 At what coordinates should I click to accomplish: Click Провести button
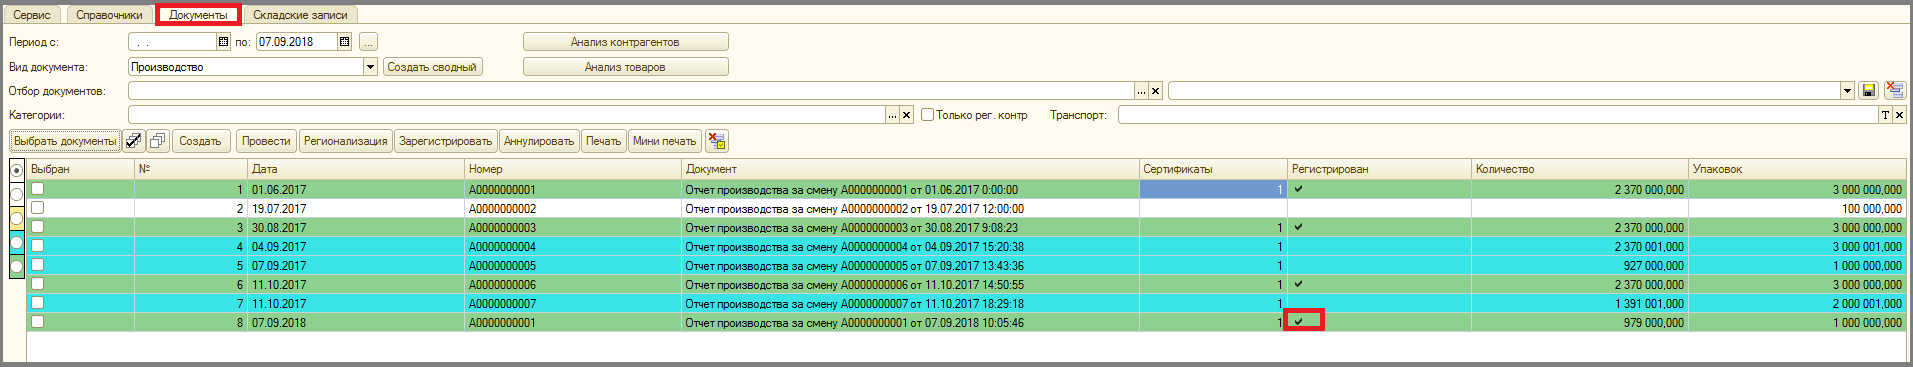pos(266,141)
